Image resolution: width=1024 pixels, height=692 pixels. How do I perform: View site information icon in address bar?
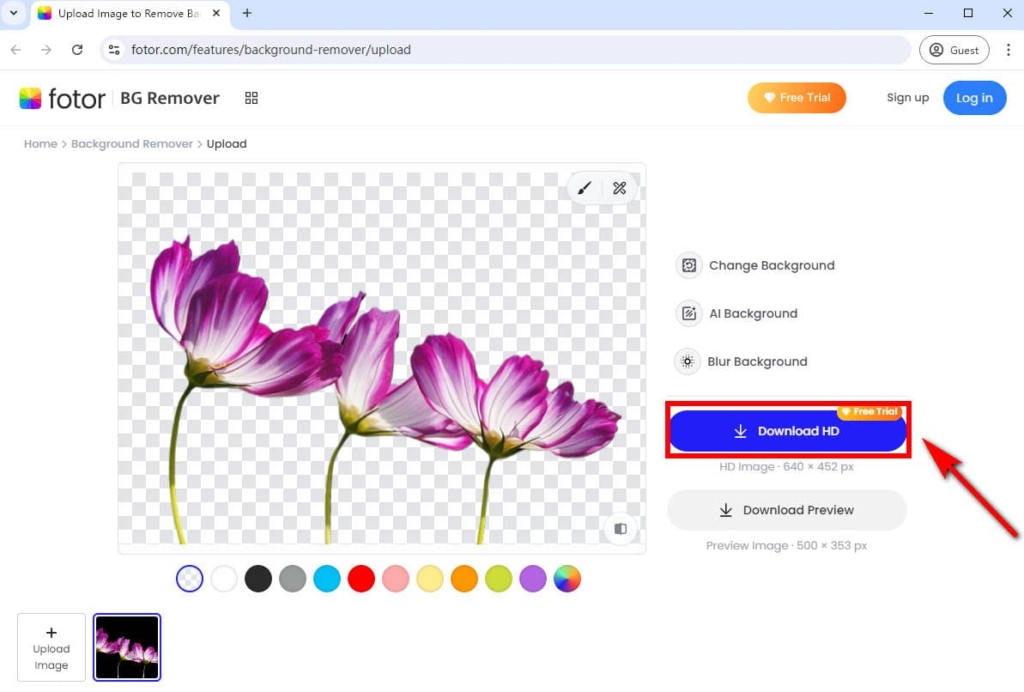point(114,50)
